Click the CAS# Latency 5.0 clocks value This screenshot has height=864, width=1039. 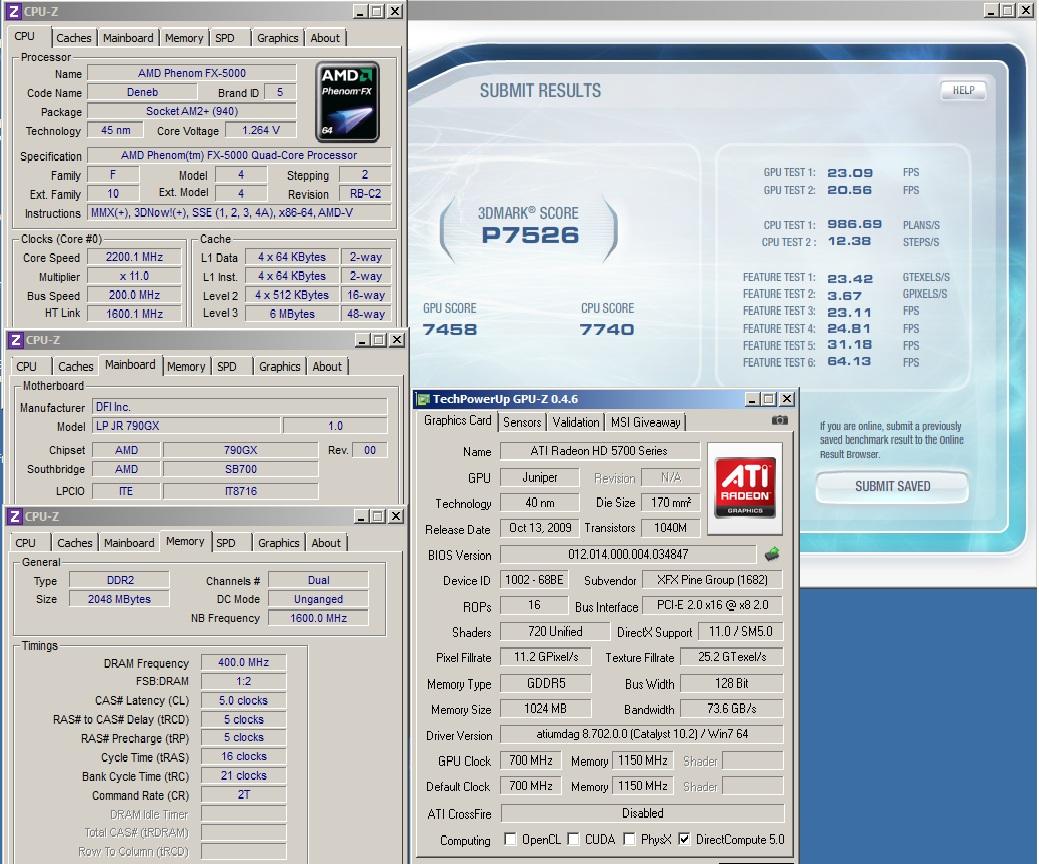[x=243, y=700]
